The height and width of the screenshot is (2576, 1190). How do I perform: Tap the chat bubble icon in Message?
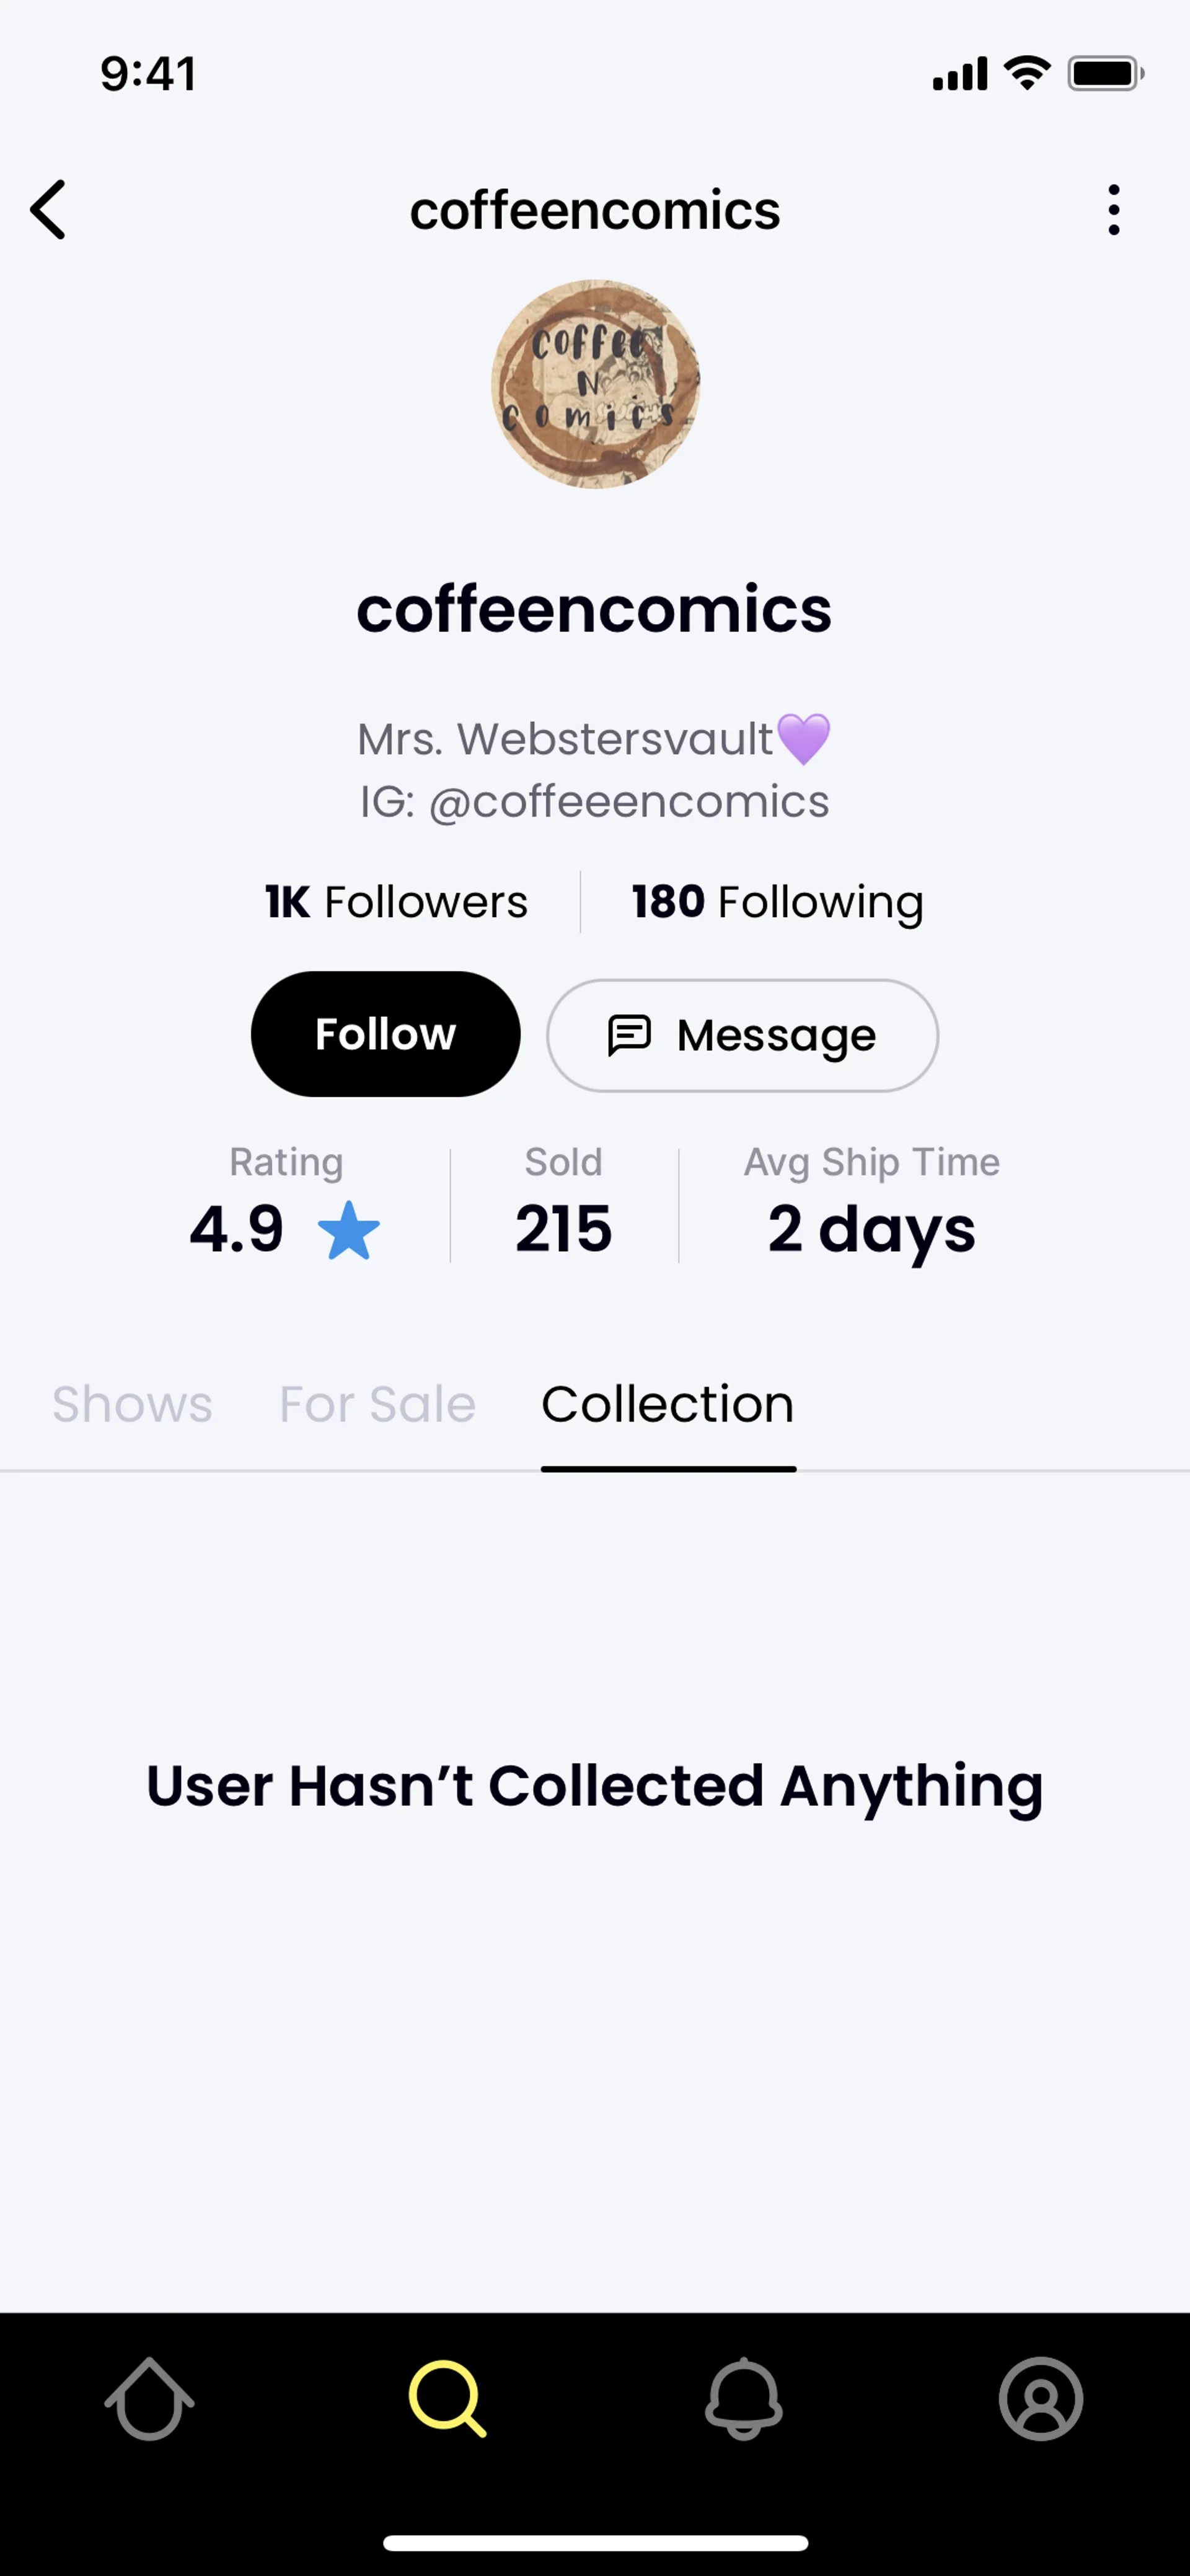tap(630, 1035)
